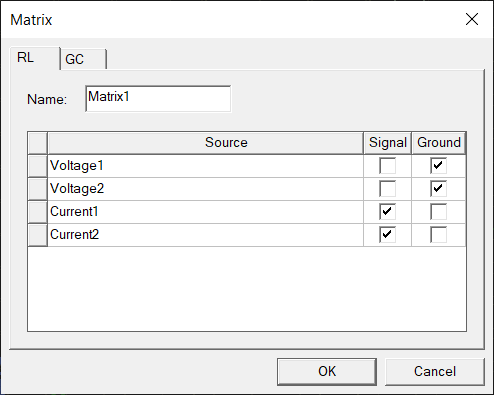Close the Matrix dialog window
This screenshot has width=494, height=395.
pyautogui.click(x=472, y=19)
